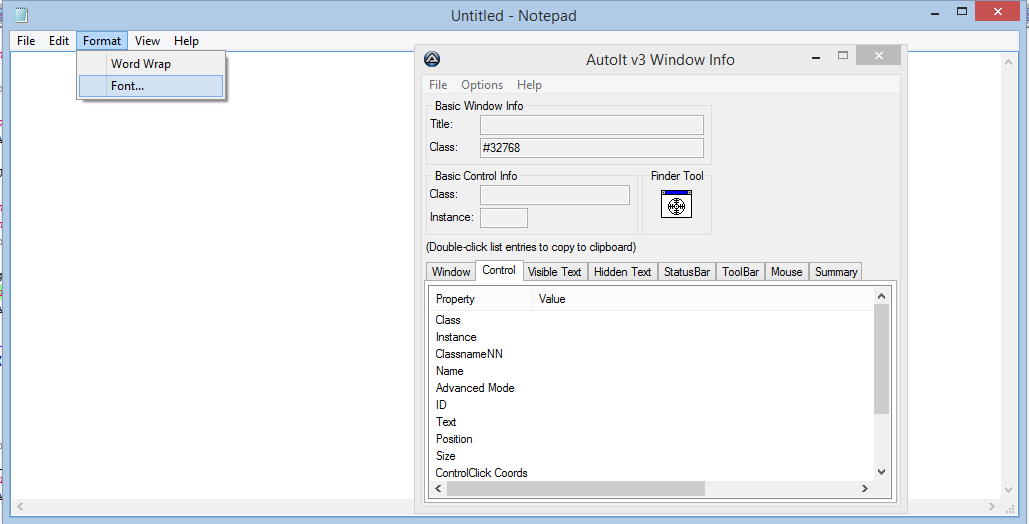The width and height of the screenshot is (1029, 524).
Task: Choose Font... from the Format menu
Action: (x=151, y=86)
